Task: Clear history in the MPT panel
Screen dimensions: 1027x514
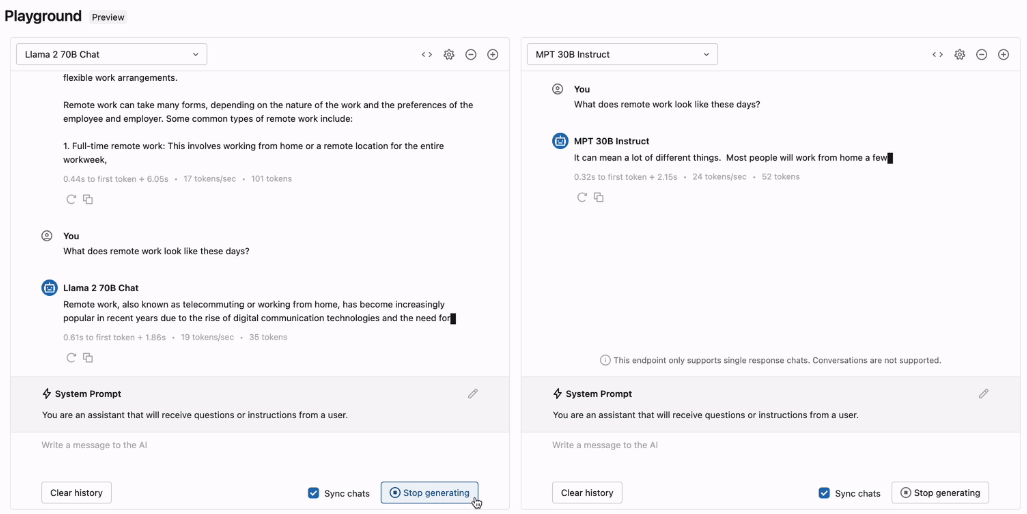Action: [x=587, y=493]
